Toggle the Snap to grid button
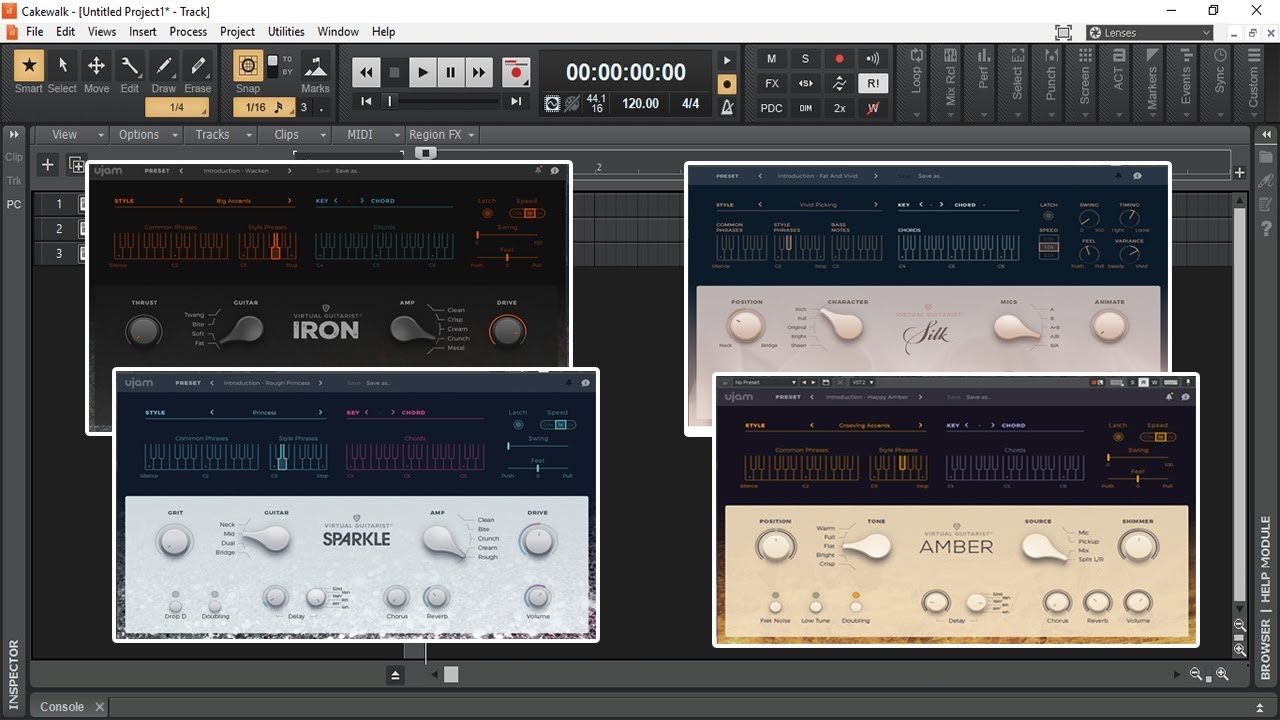Screen dimensions: 1280x720 pyautogui.click(x=248, y=67)
